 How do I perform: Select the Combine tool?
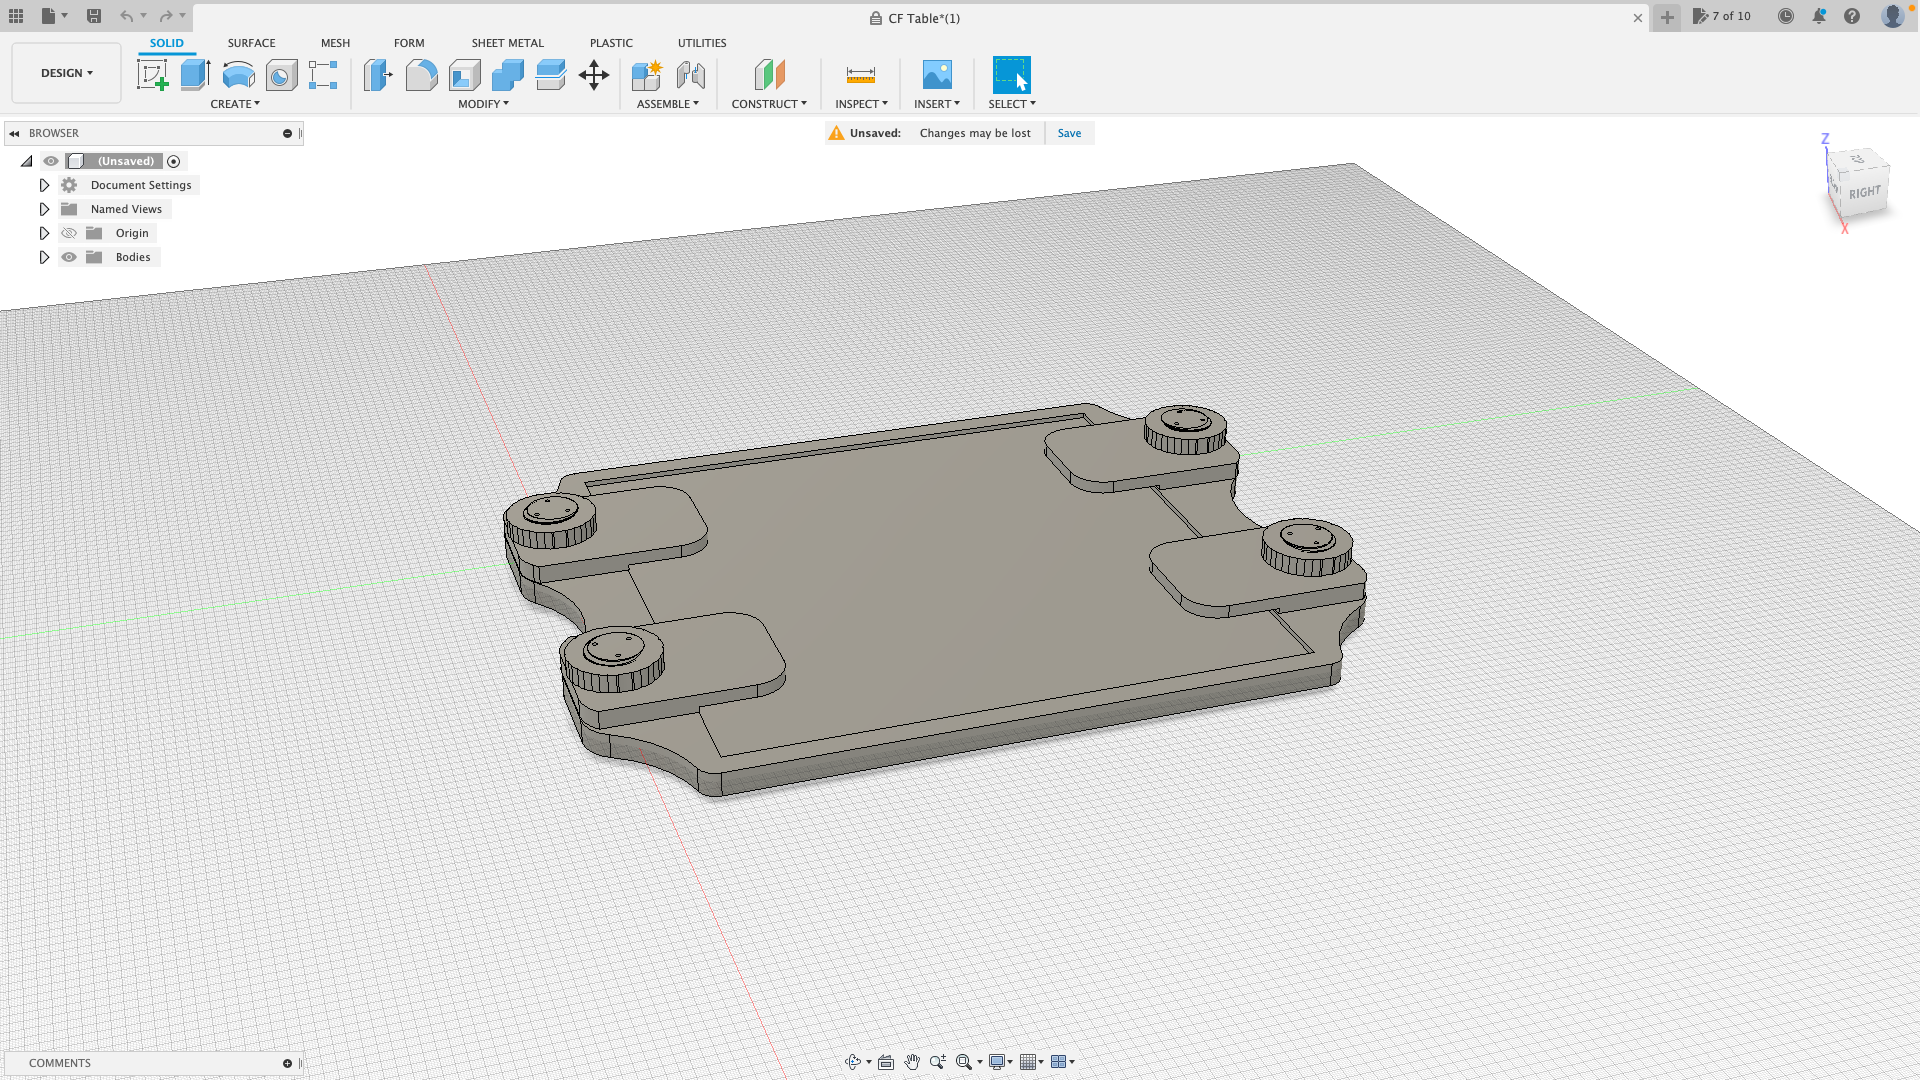pyautogui.click(x=507, y=75)
